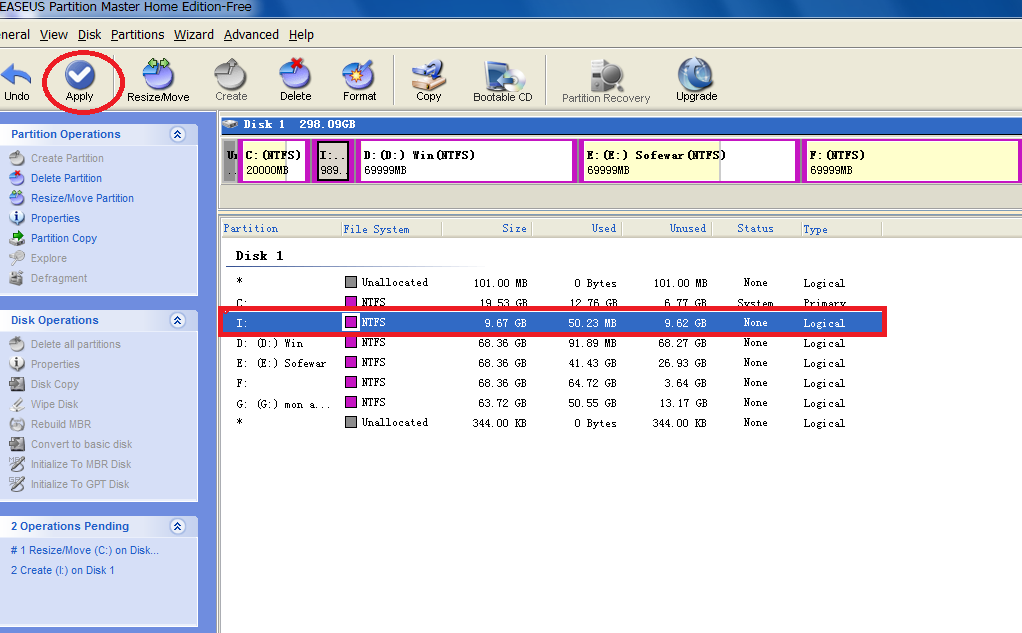This screenshot has height=633, width=1022.
Task: Sort by File System column header
Action: click(x=392, y=229)
